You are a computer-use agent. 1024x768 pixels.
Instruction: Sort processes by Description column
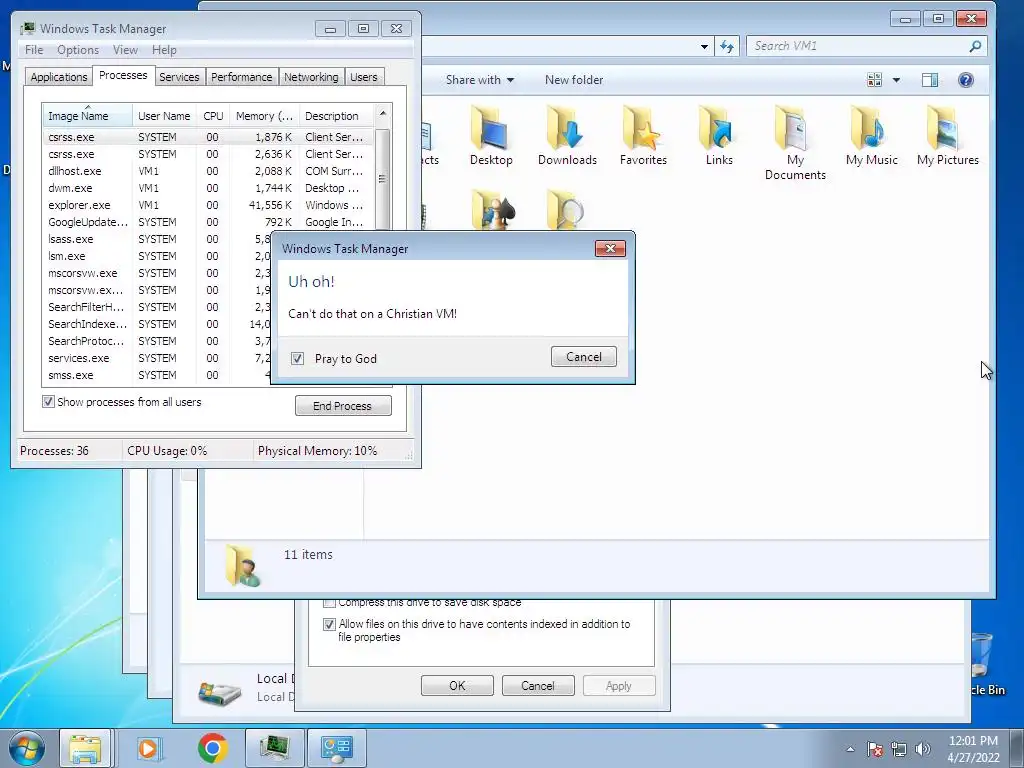336,116
